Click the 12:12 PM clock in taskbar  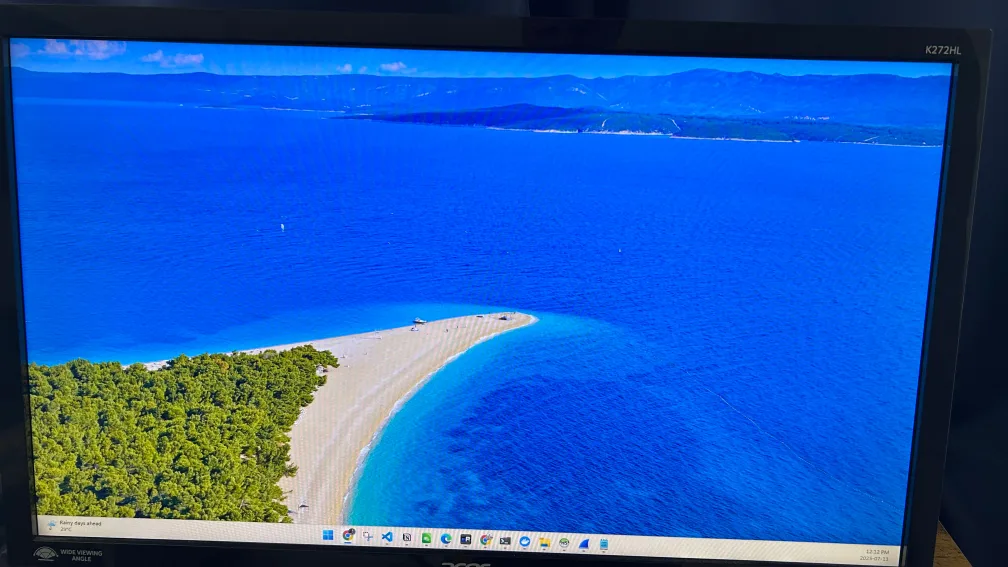[876, 554]
